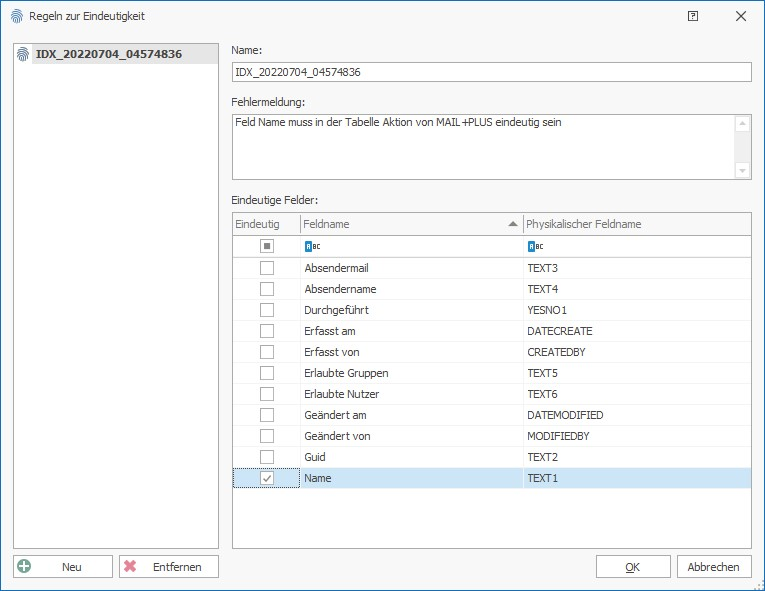Click the DATEMODIFIED physical field cell
The height and width of the screenshot is (591, 765).
(x=637, y=415)
